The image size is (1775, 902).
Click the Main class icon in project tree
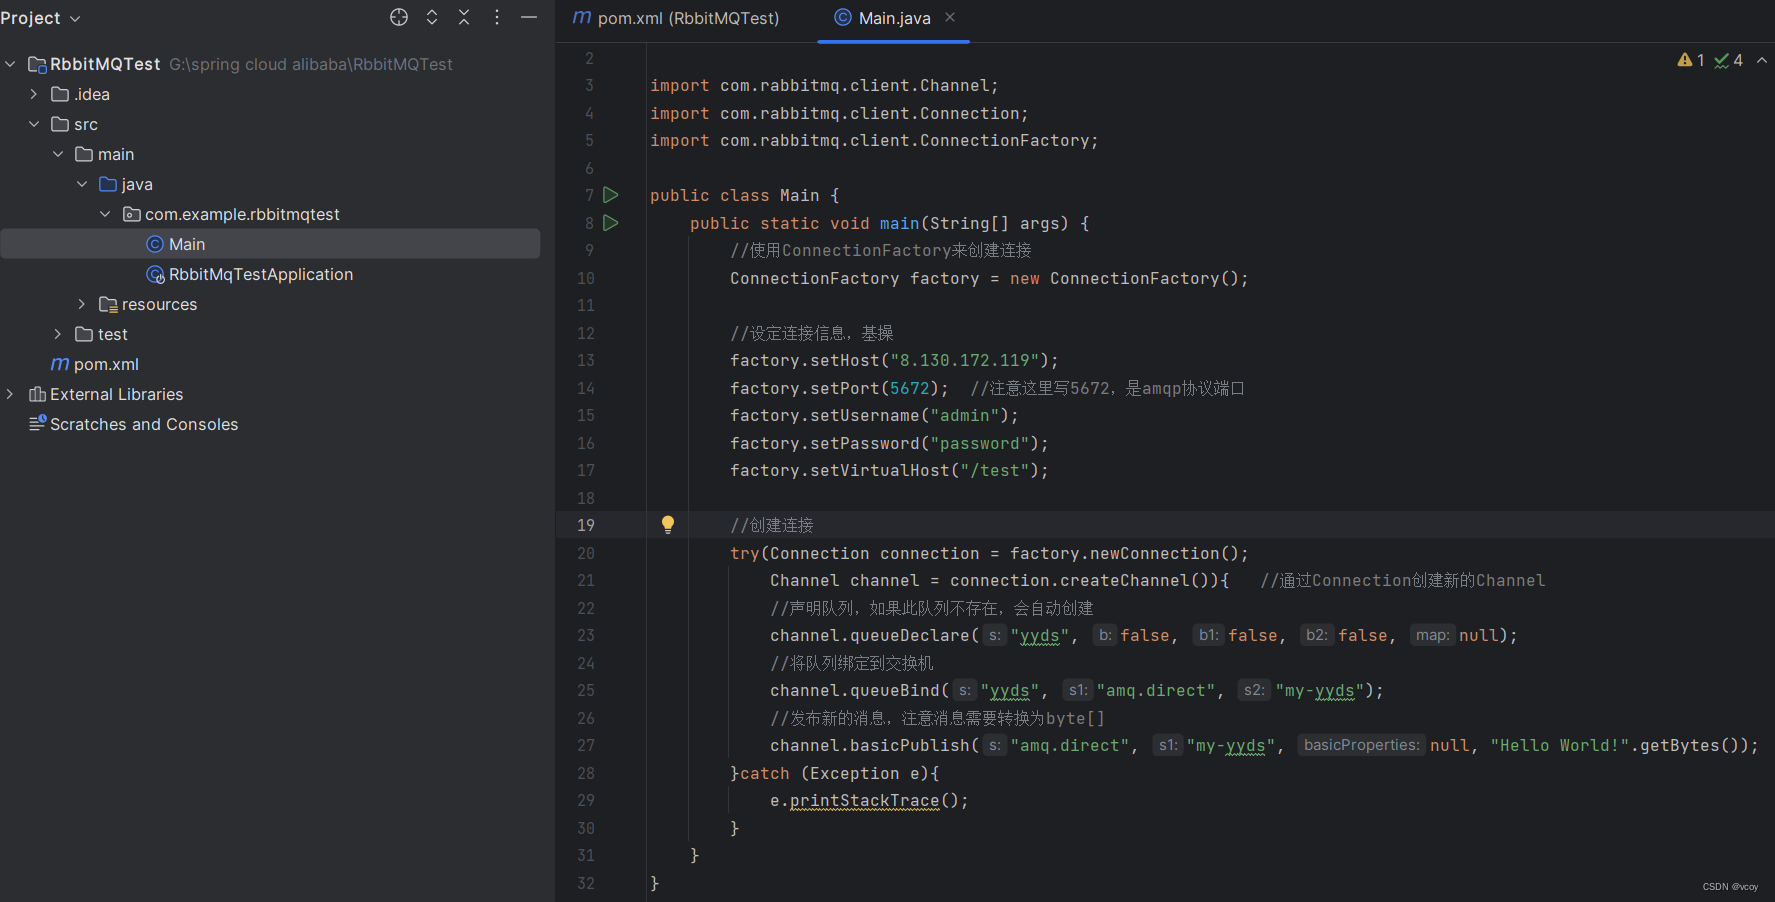point(155,244)
